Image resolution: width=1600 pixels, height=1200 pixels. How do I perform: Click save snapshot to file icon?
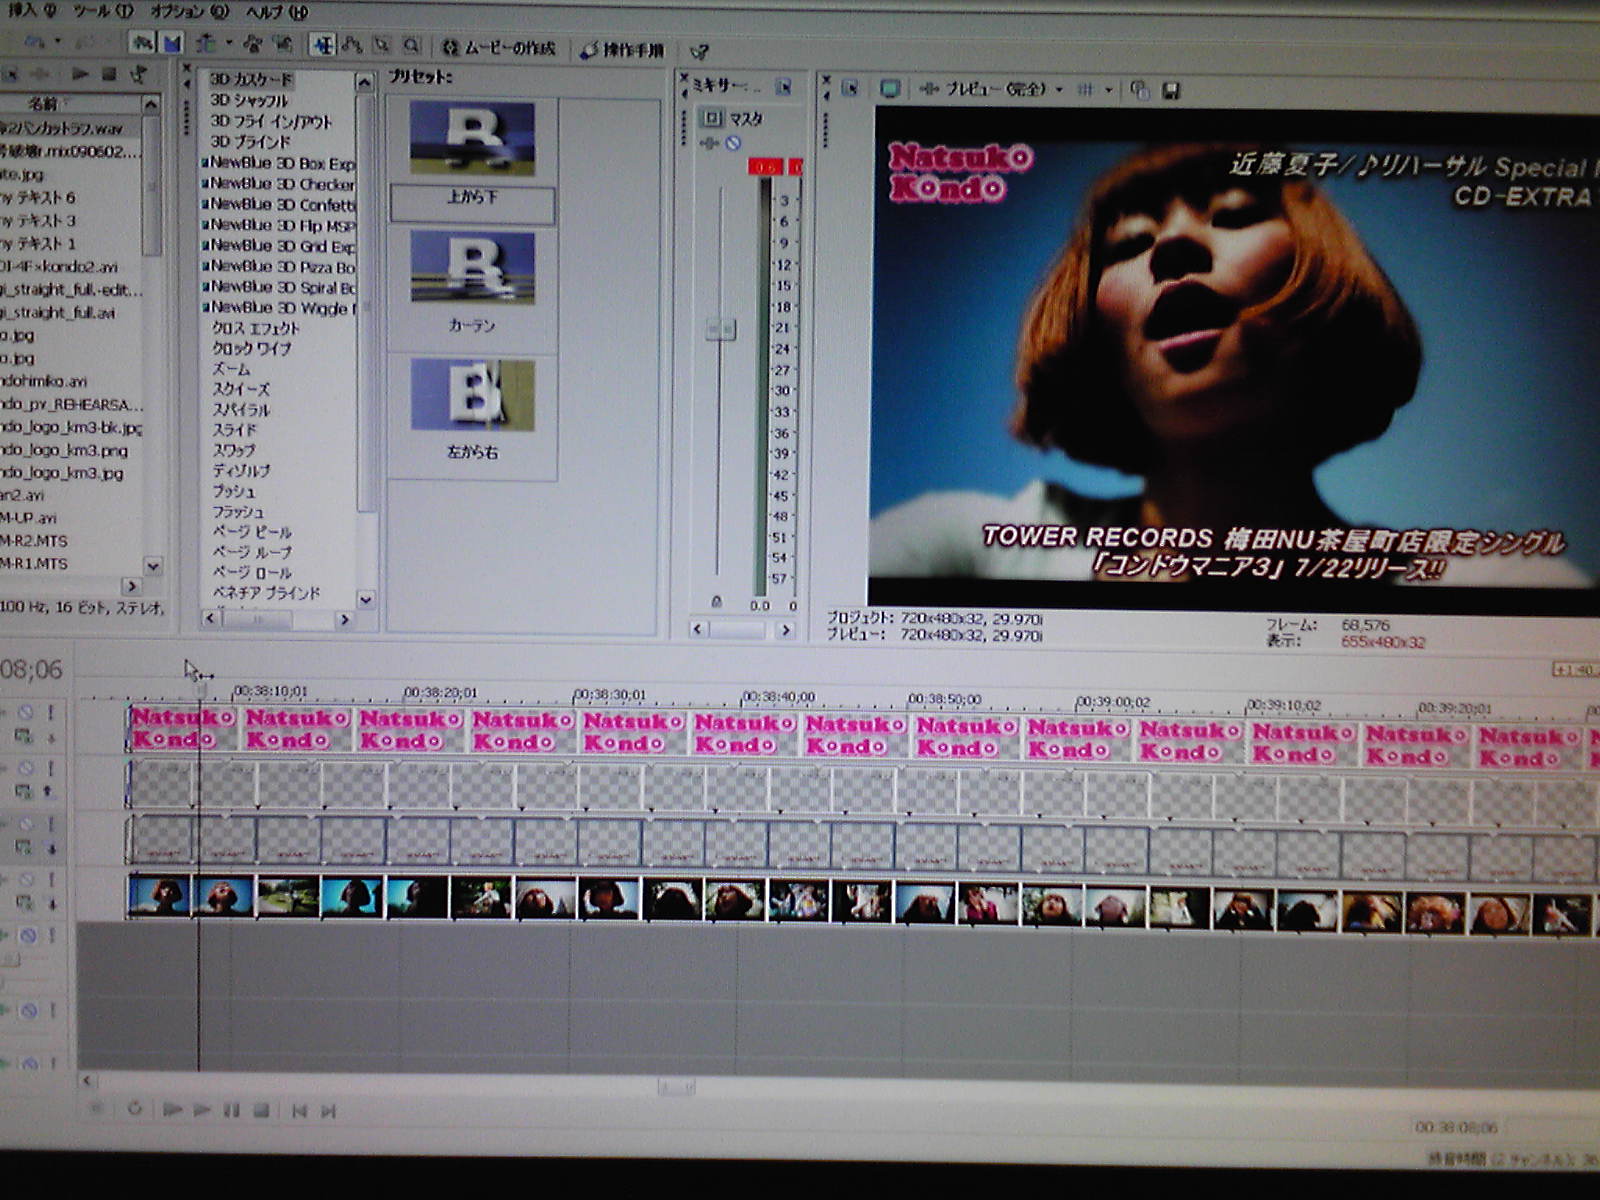tap(1171, 91)
